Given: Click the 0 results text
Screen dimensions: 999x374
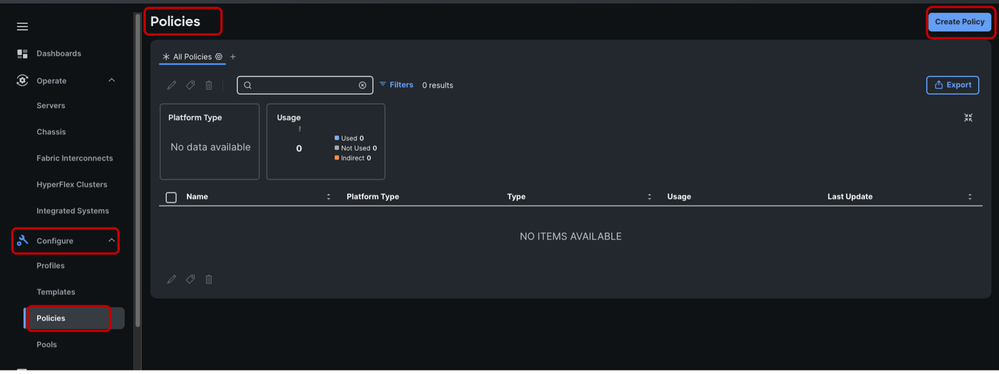Looking at the screenshot, I should click(438, 85).
